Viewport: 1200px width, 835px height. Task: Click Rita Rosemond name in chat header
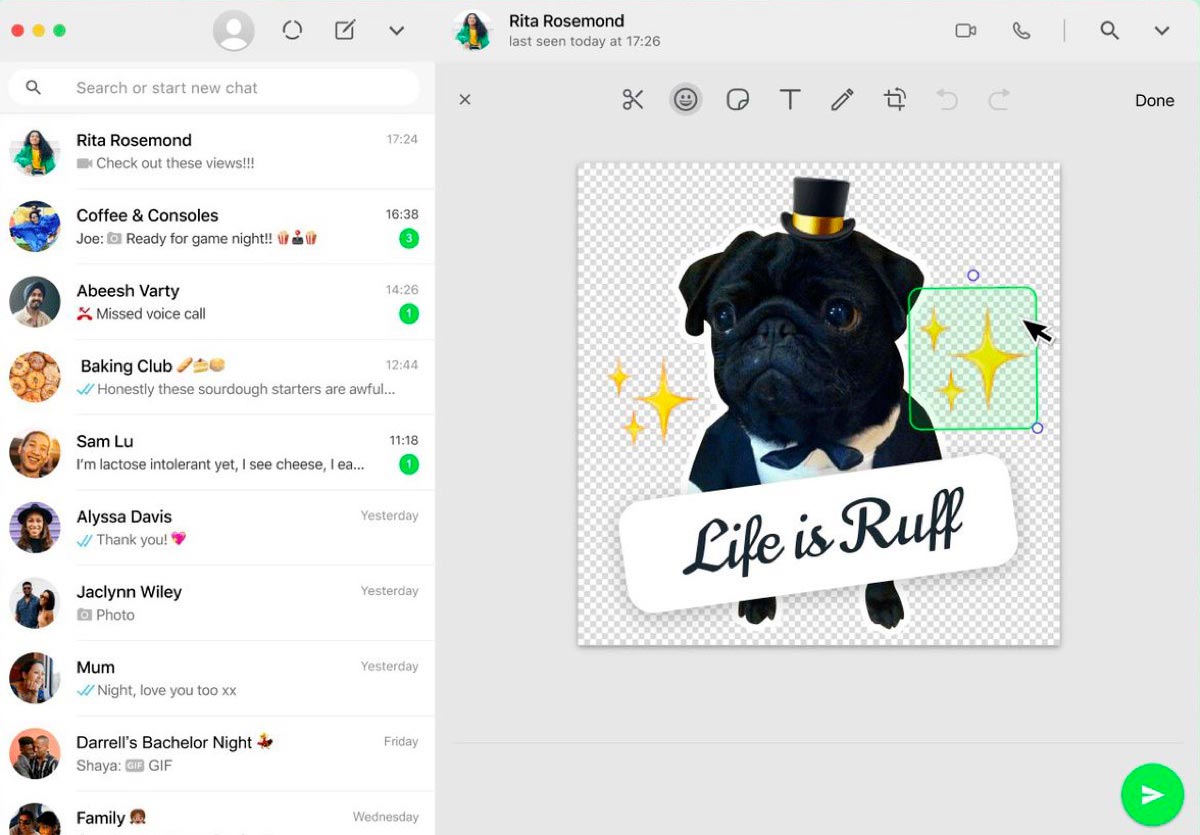click(566, 20)
